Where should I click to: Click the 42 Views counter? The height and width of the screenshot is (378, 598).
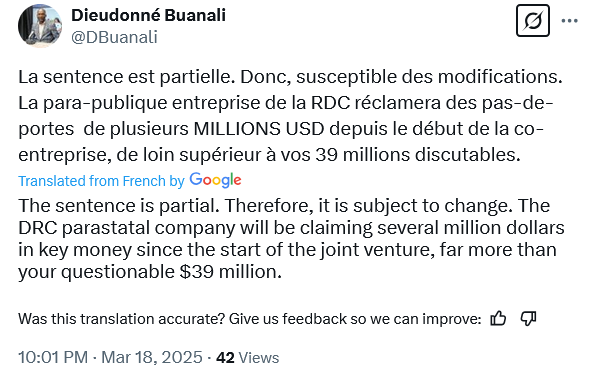point(248,358)
